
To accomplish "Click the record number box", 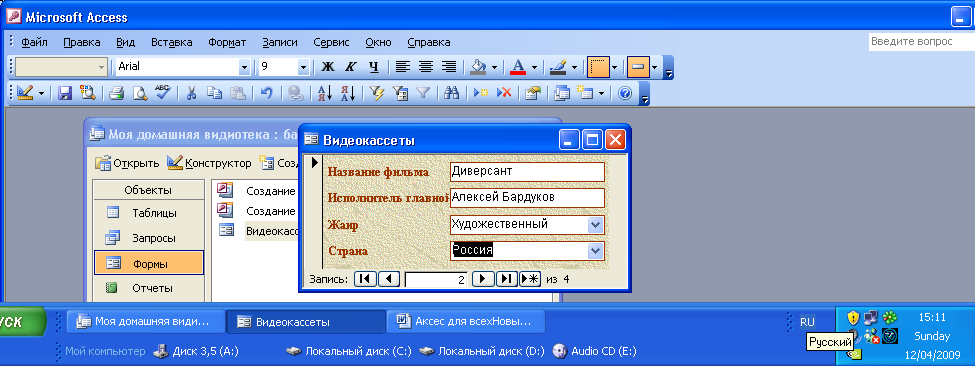I will [436, 280].
